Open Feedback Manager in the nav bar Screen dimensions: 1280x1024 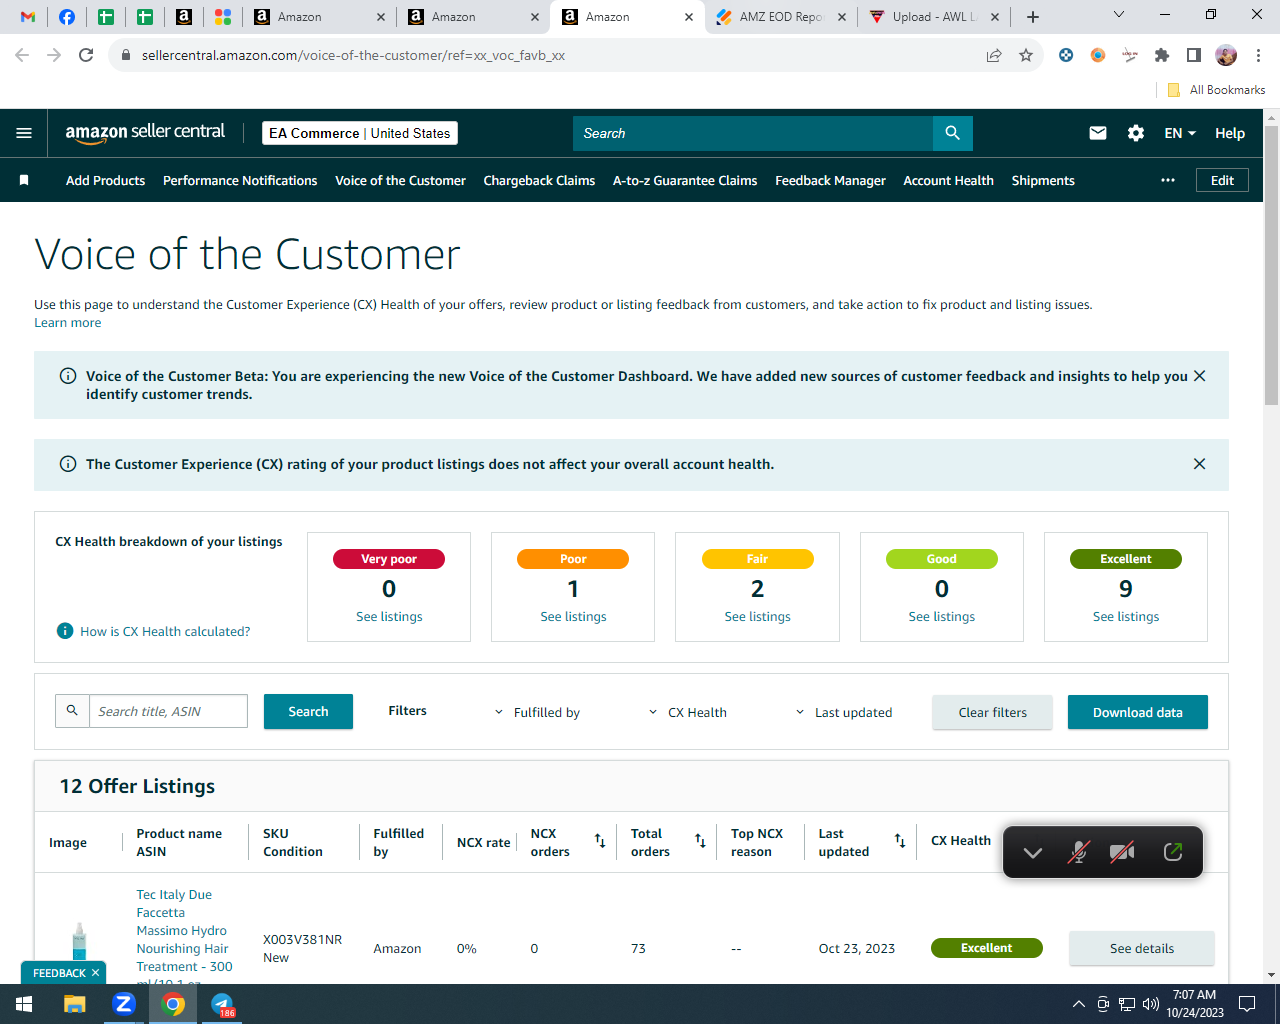[x=830, y=180]
